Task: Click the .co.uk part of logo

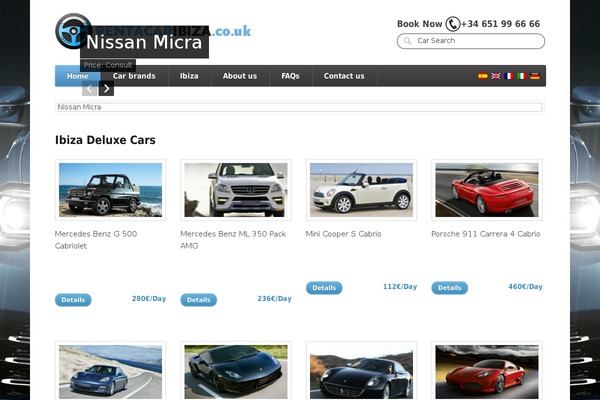Action: 231,31
